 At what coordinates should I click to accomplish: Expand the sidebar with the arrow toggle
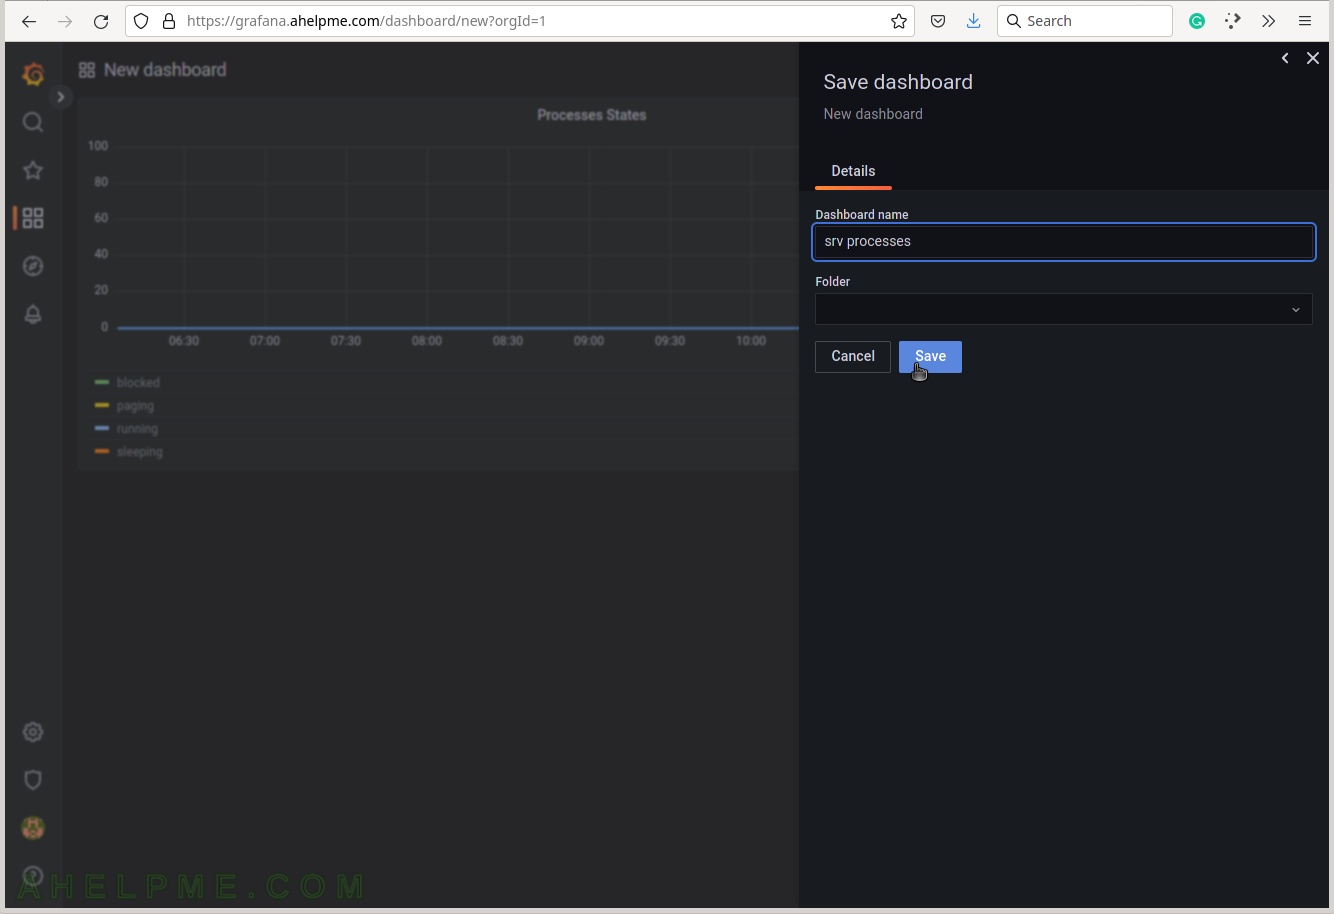60,97
